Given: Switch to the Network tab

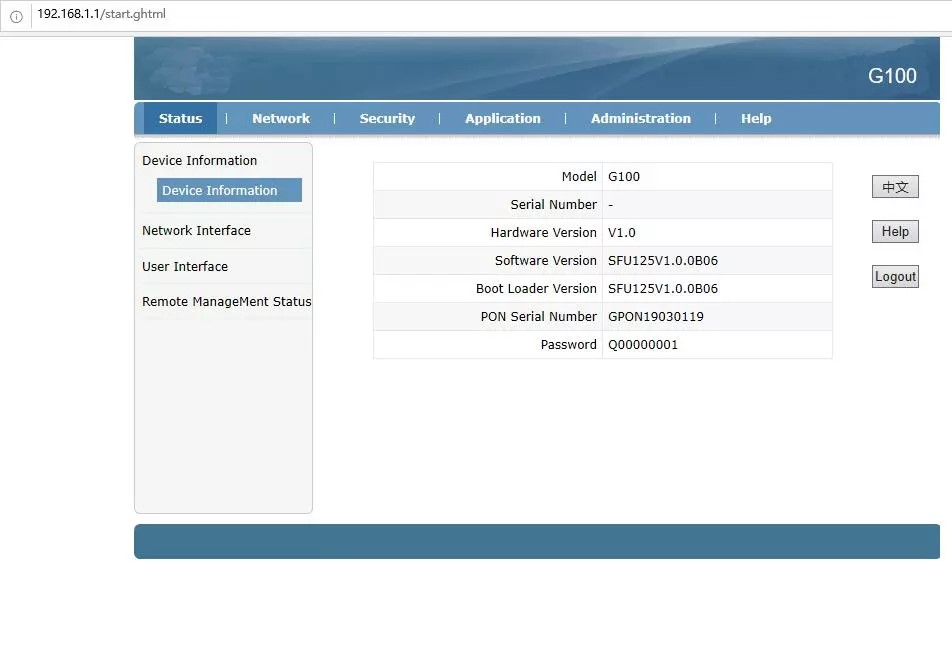Looking at the screenshot, I should pos(281,118).
